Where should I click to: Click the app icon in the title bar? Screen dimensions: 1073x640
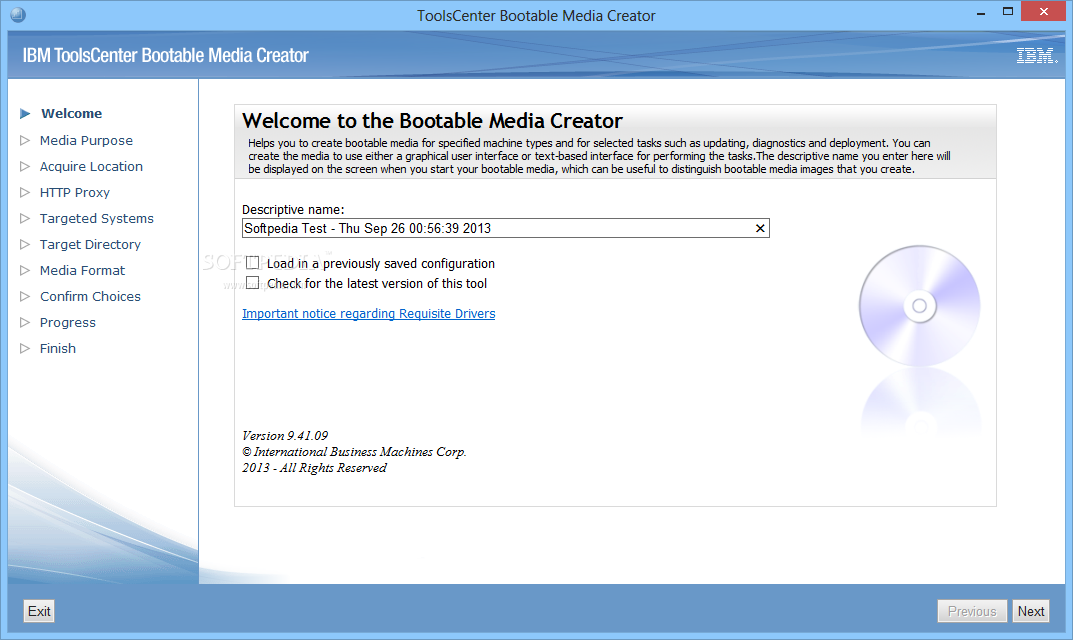18,14
